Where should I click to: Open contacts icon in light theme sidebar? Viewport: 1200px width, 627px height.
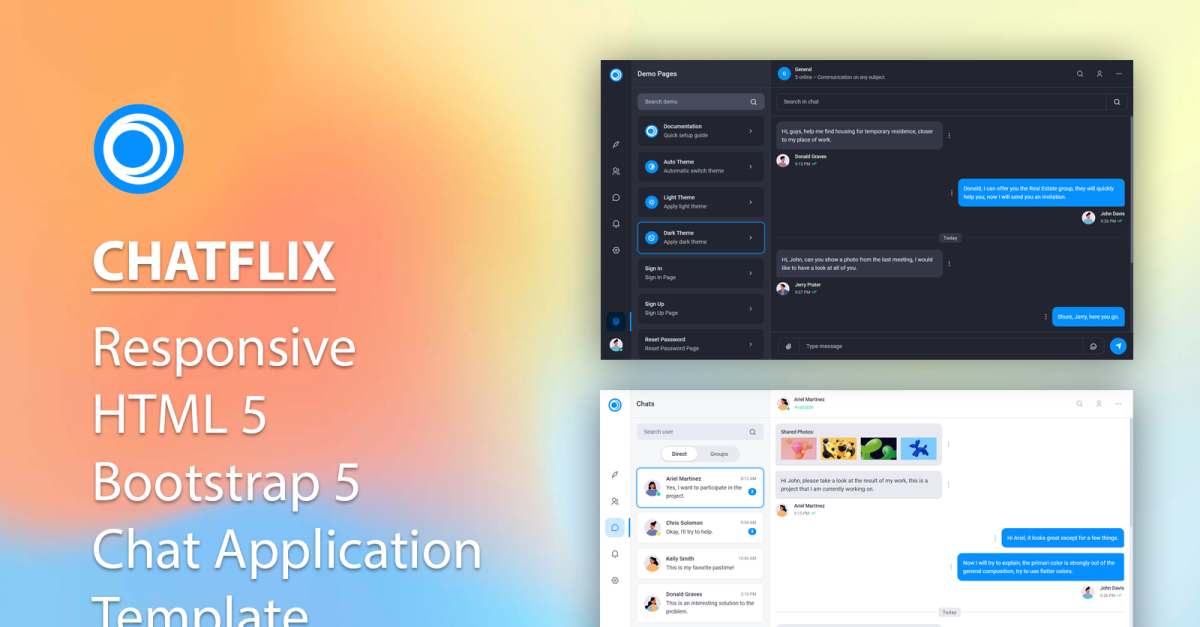[615, 501]
